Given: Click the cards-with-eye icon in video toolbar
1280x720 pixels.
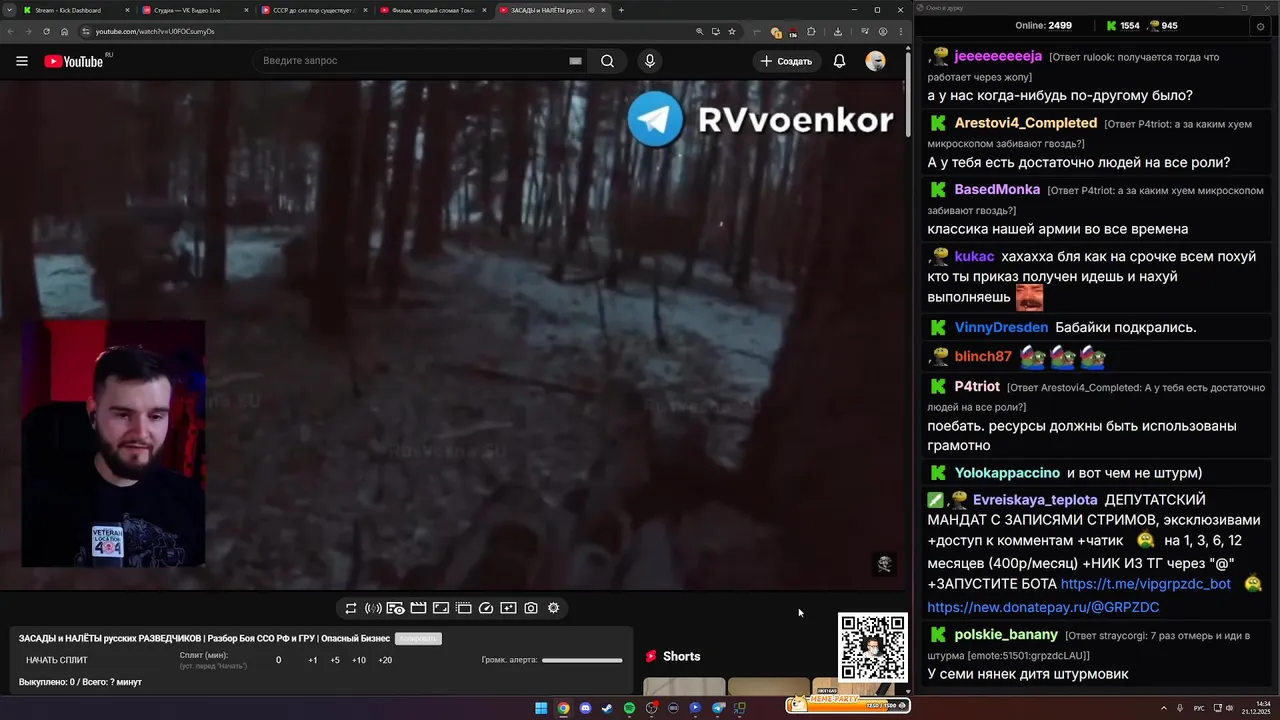Looking at the screenshot, I should (x=395, y=608).
